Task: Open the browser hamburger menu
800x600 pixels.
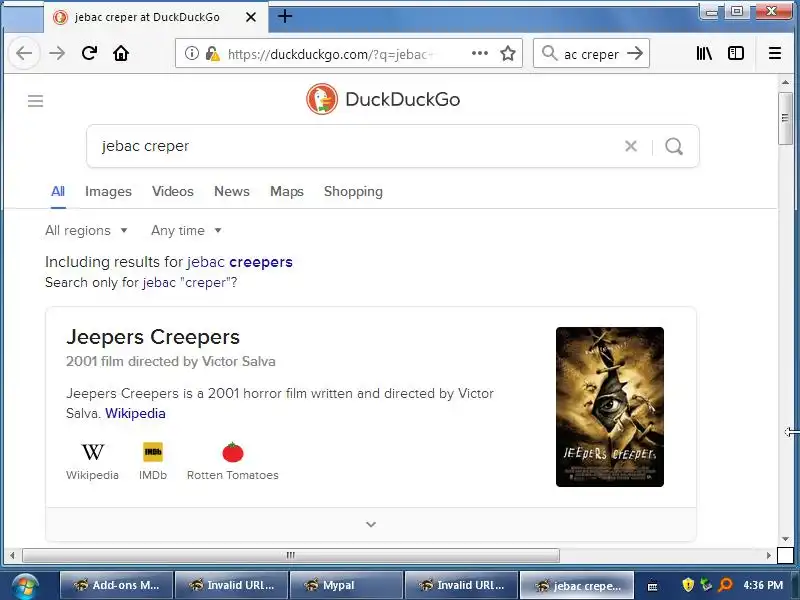Action: 774,53
